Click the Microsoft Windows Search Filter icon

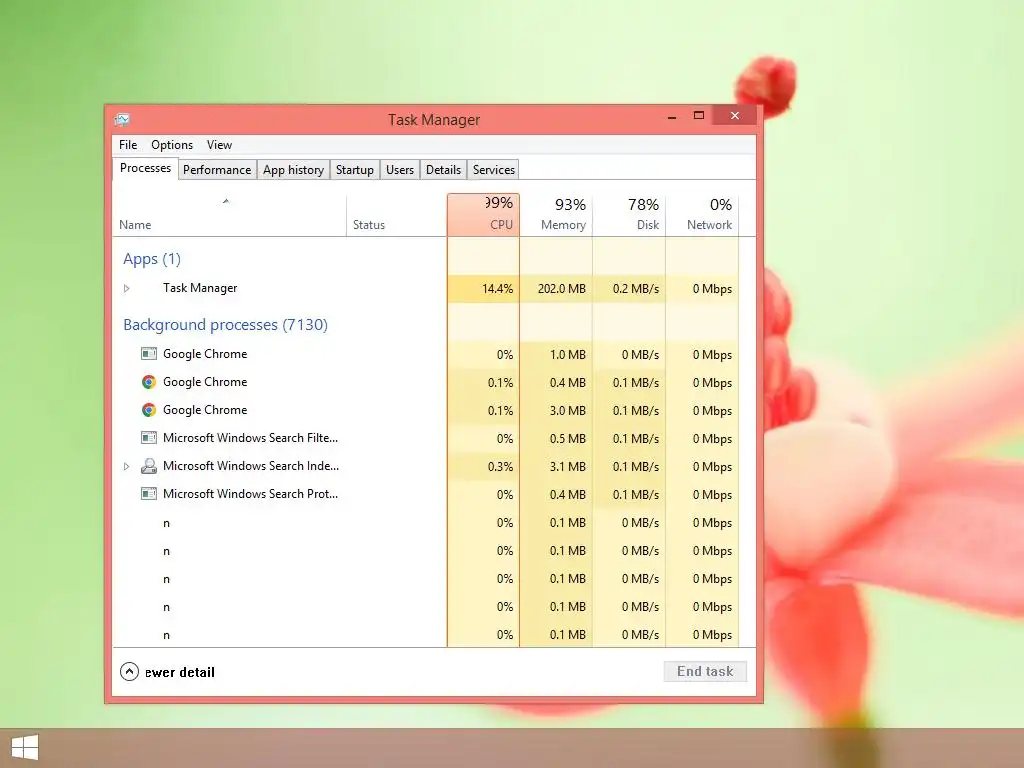click(149, 438)
